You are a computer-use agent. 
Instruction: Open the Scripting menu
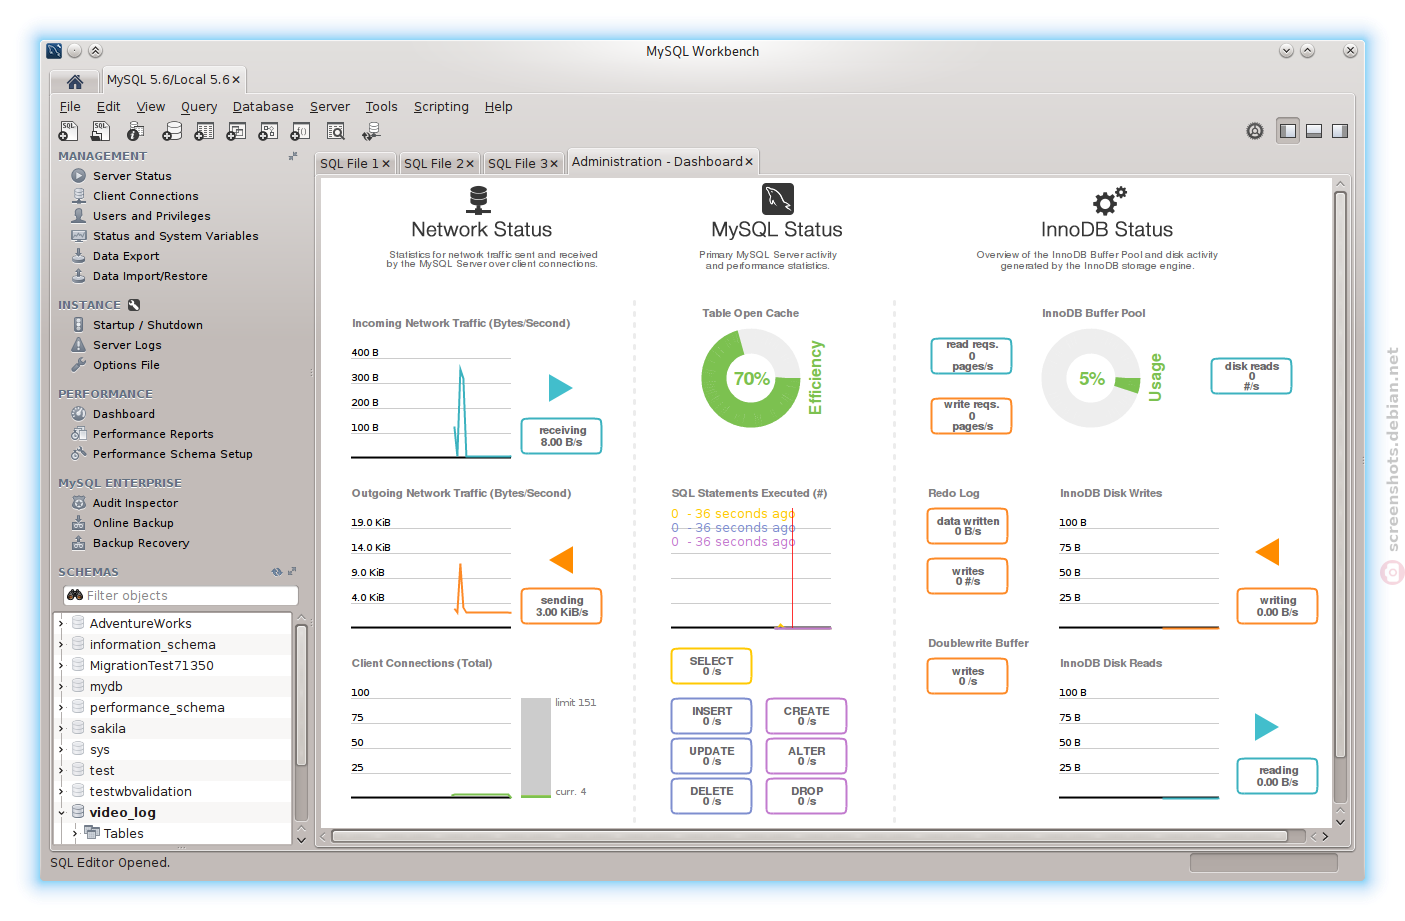441,107
